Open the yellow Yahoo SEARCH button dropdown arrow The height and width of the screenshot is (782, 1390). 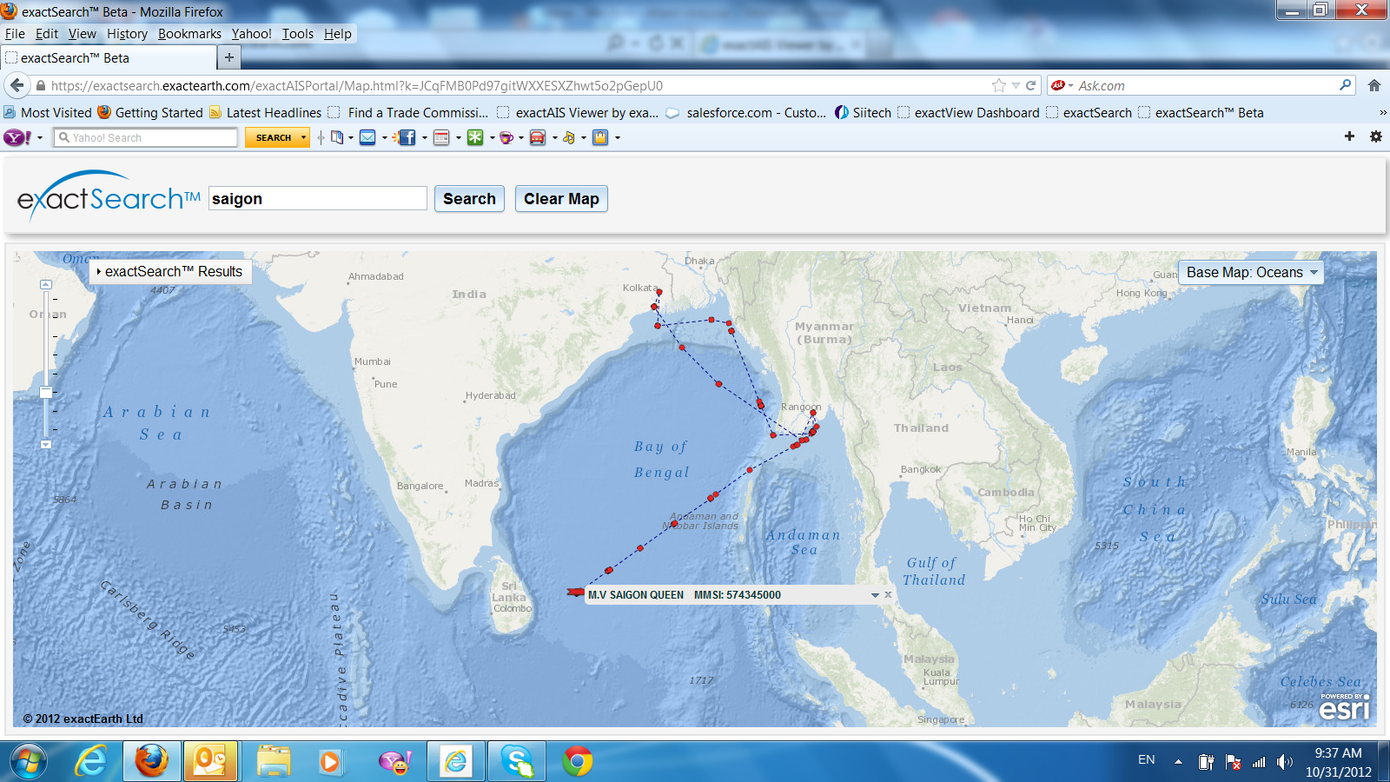coord(303,138)
